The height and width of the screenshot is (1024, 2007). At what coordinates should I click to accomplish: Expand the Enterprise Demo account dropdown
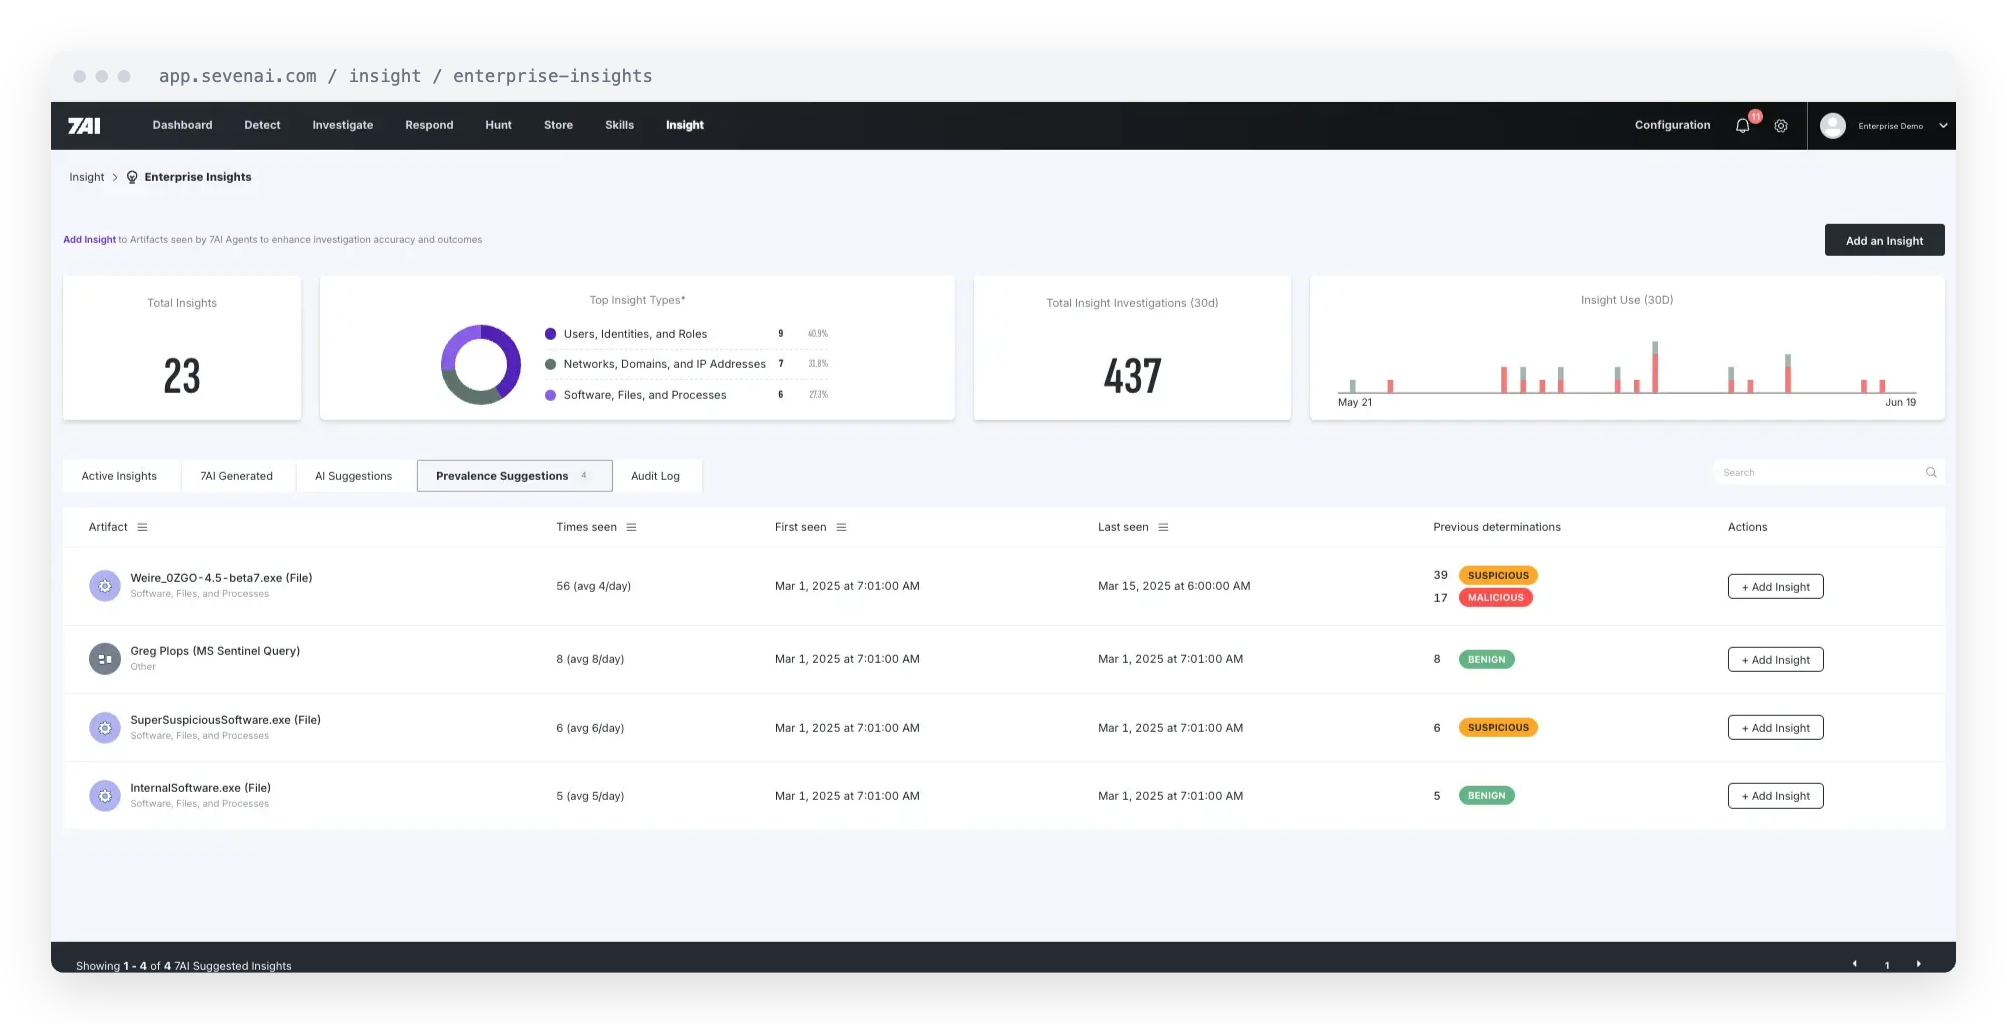click(x=1943, y=126)
